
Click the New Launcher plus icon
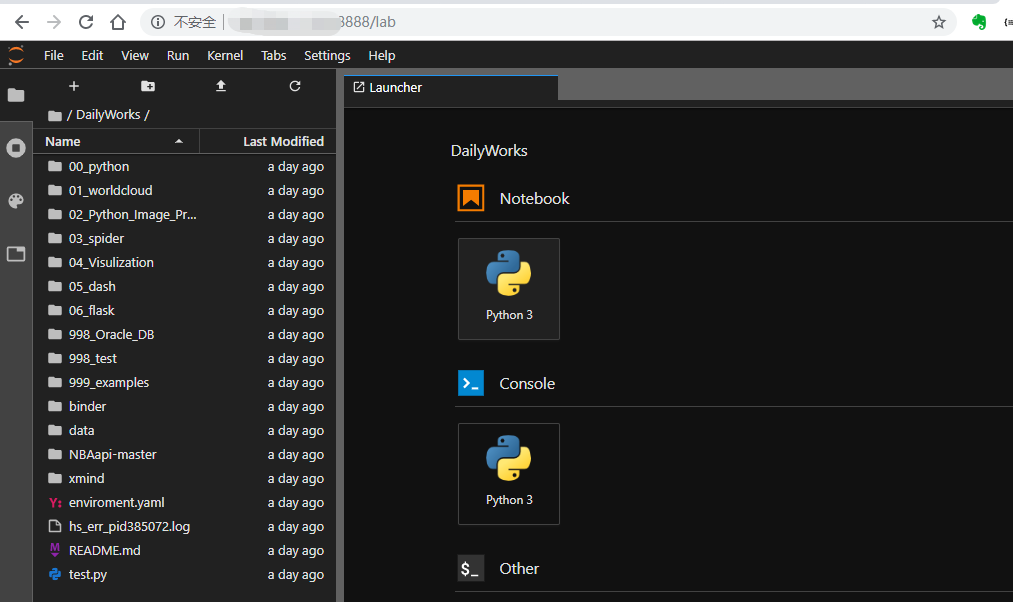click(74, 86)
